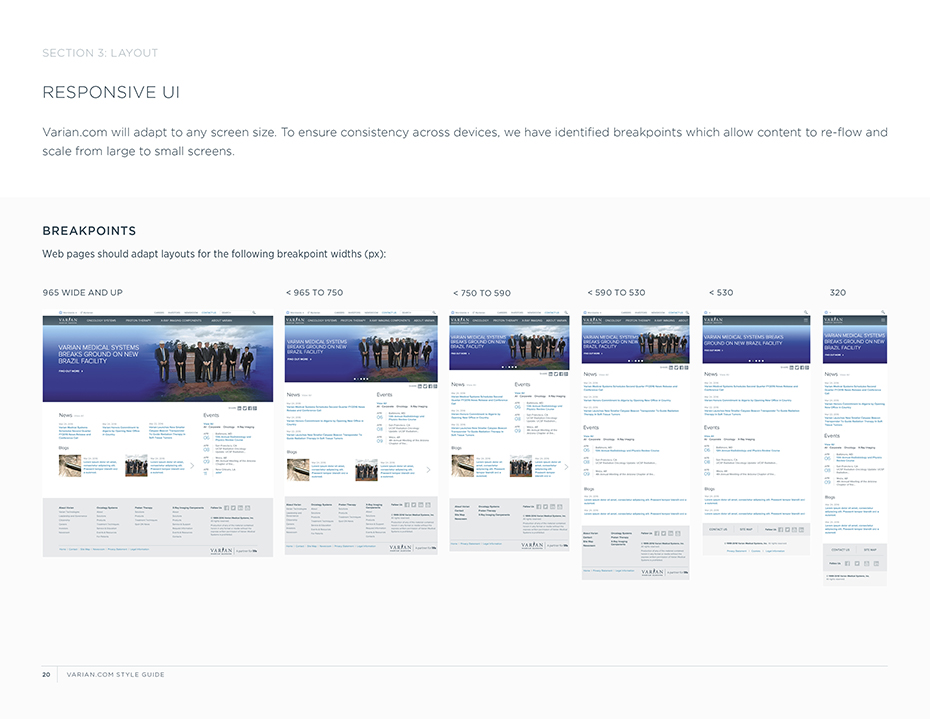Click the Varian logo in the 965 wide mockup header
This screenshot has height=719, width=930.
pos(68,321)
